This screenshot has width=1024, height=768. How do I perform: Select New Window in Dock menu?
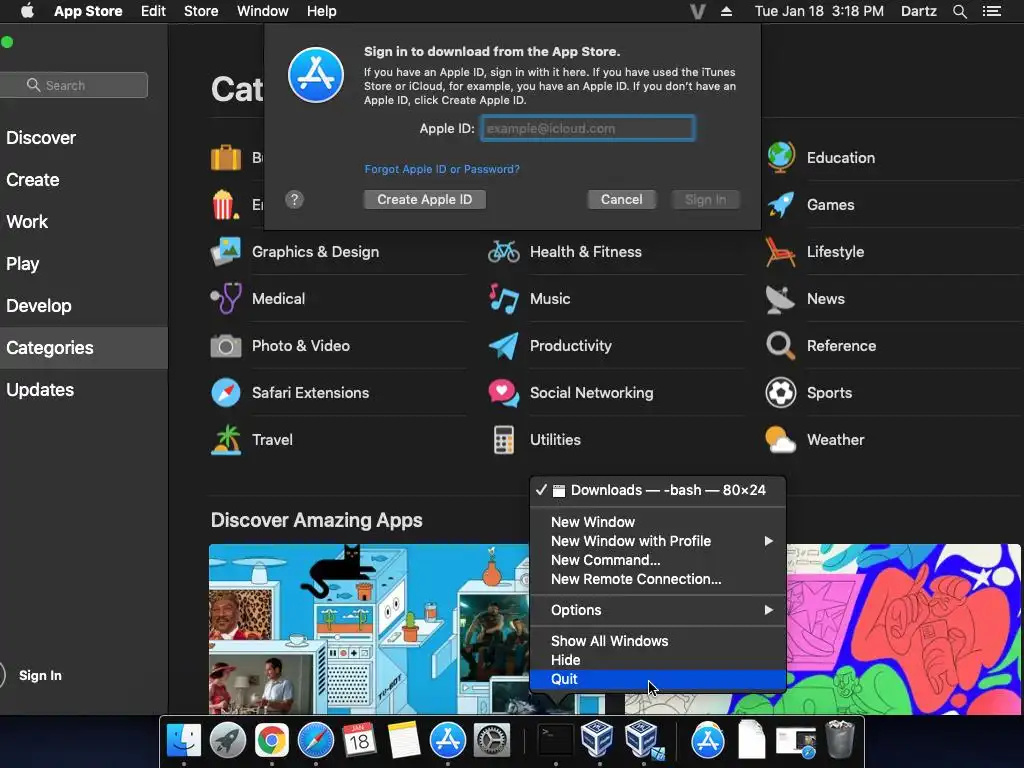(x=658, y=522)
